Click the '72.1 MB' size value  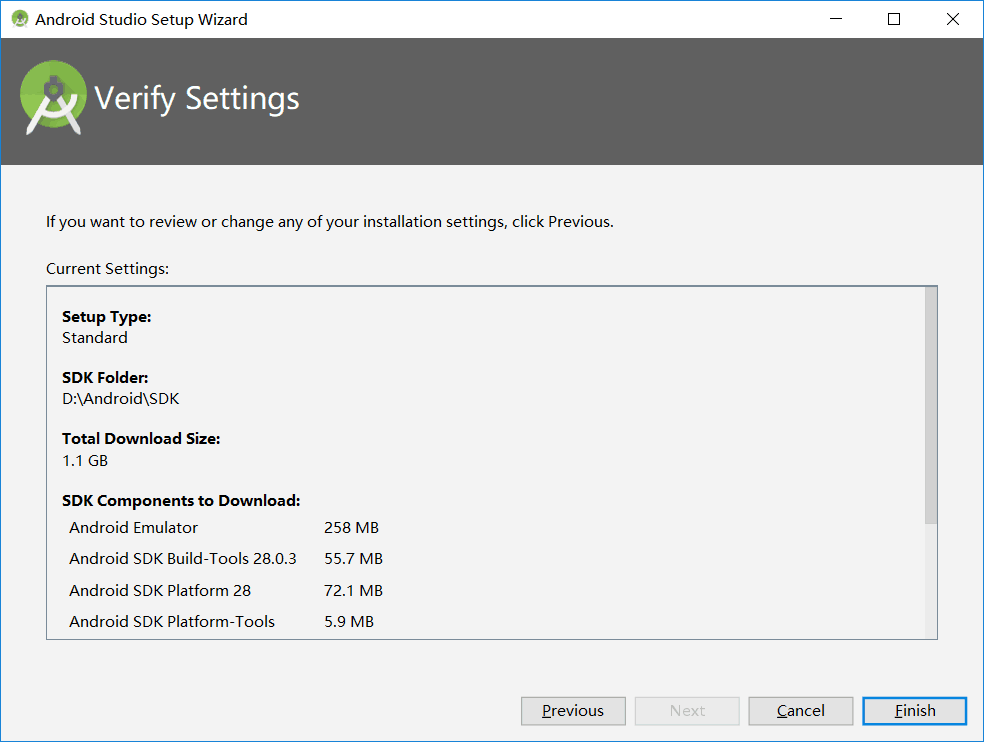[353, 590]
